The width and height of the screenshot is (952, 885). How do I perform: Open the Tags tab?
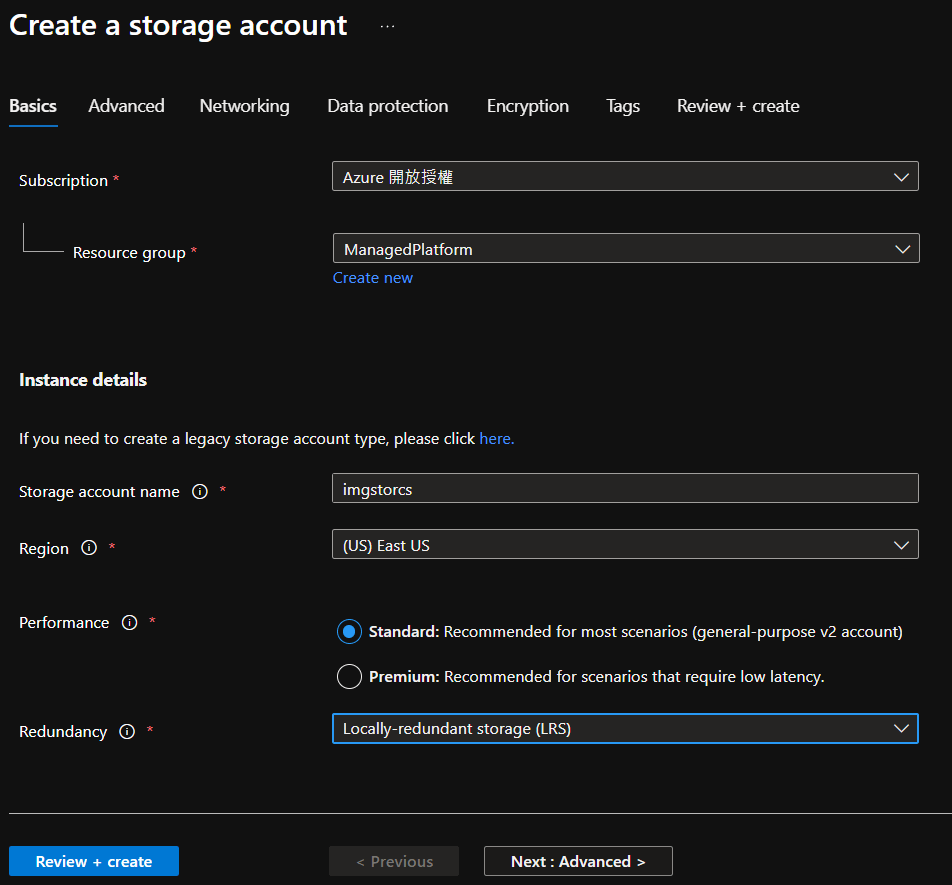622,106
